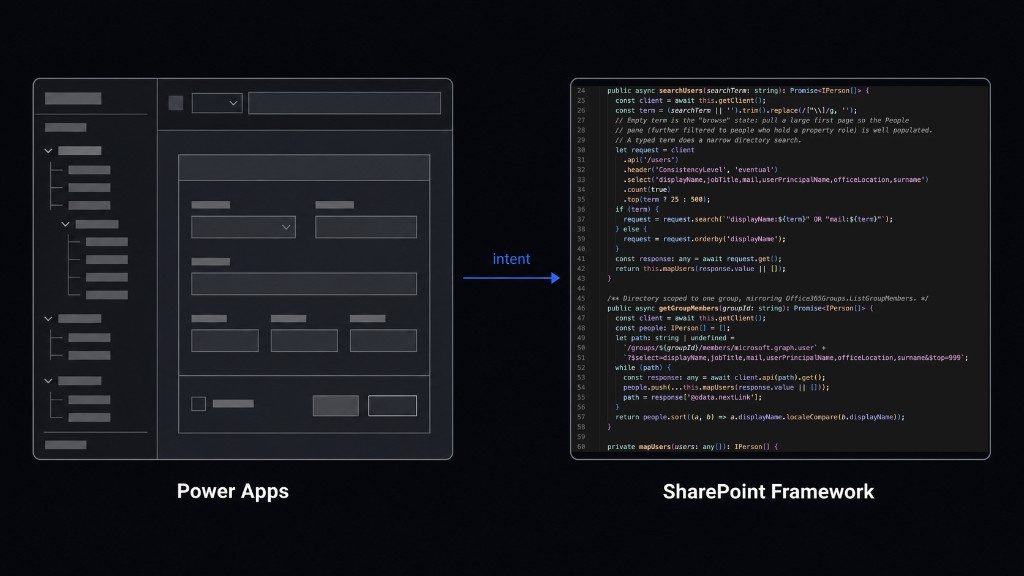1024x576 pixels.
Task: Click the ".count(true)" code line
Action: click(x=647, y=189)
